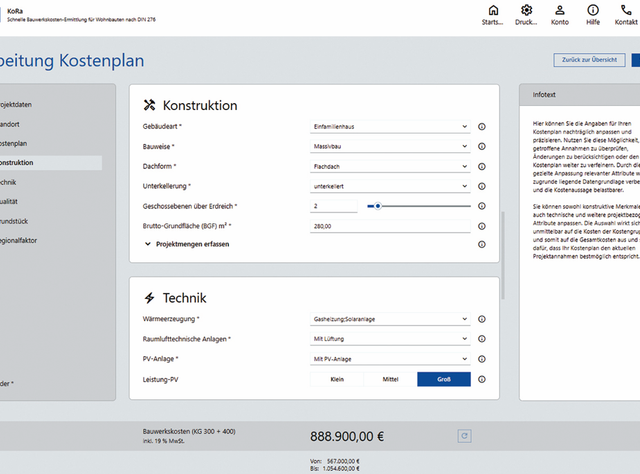The height and width of the screenshot is (474, 640).
Task: Show info for Projektmengen erfassen
Action: pos(482,244)
